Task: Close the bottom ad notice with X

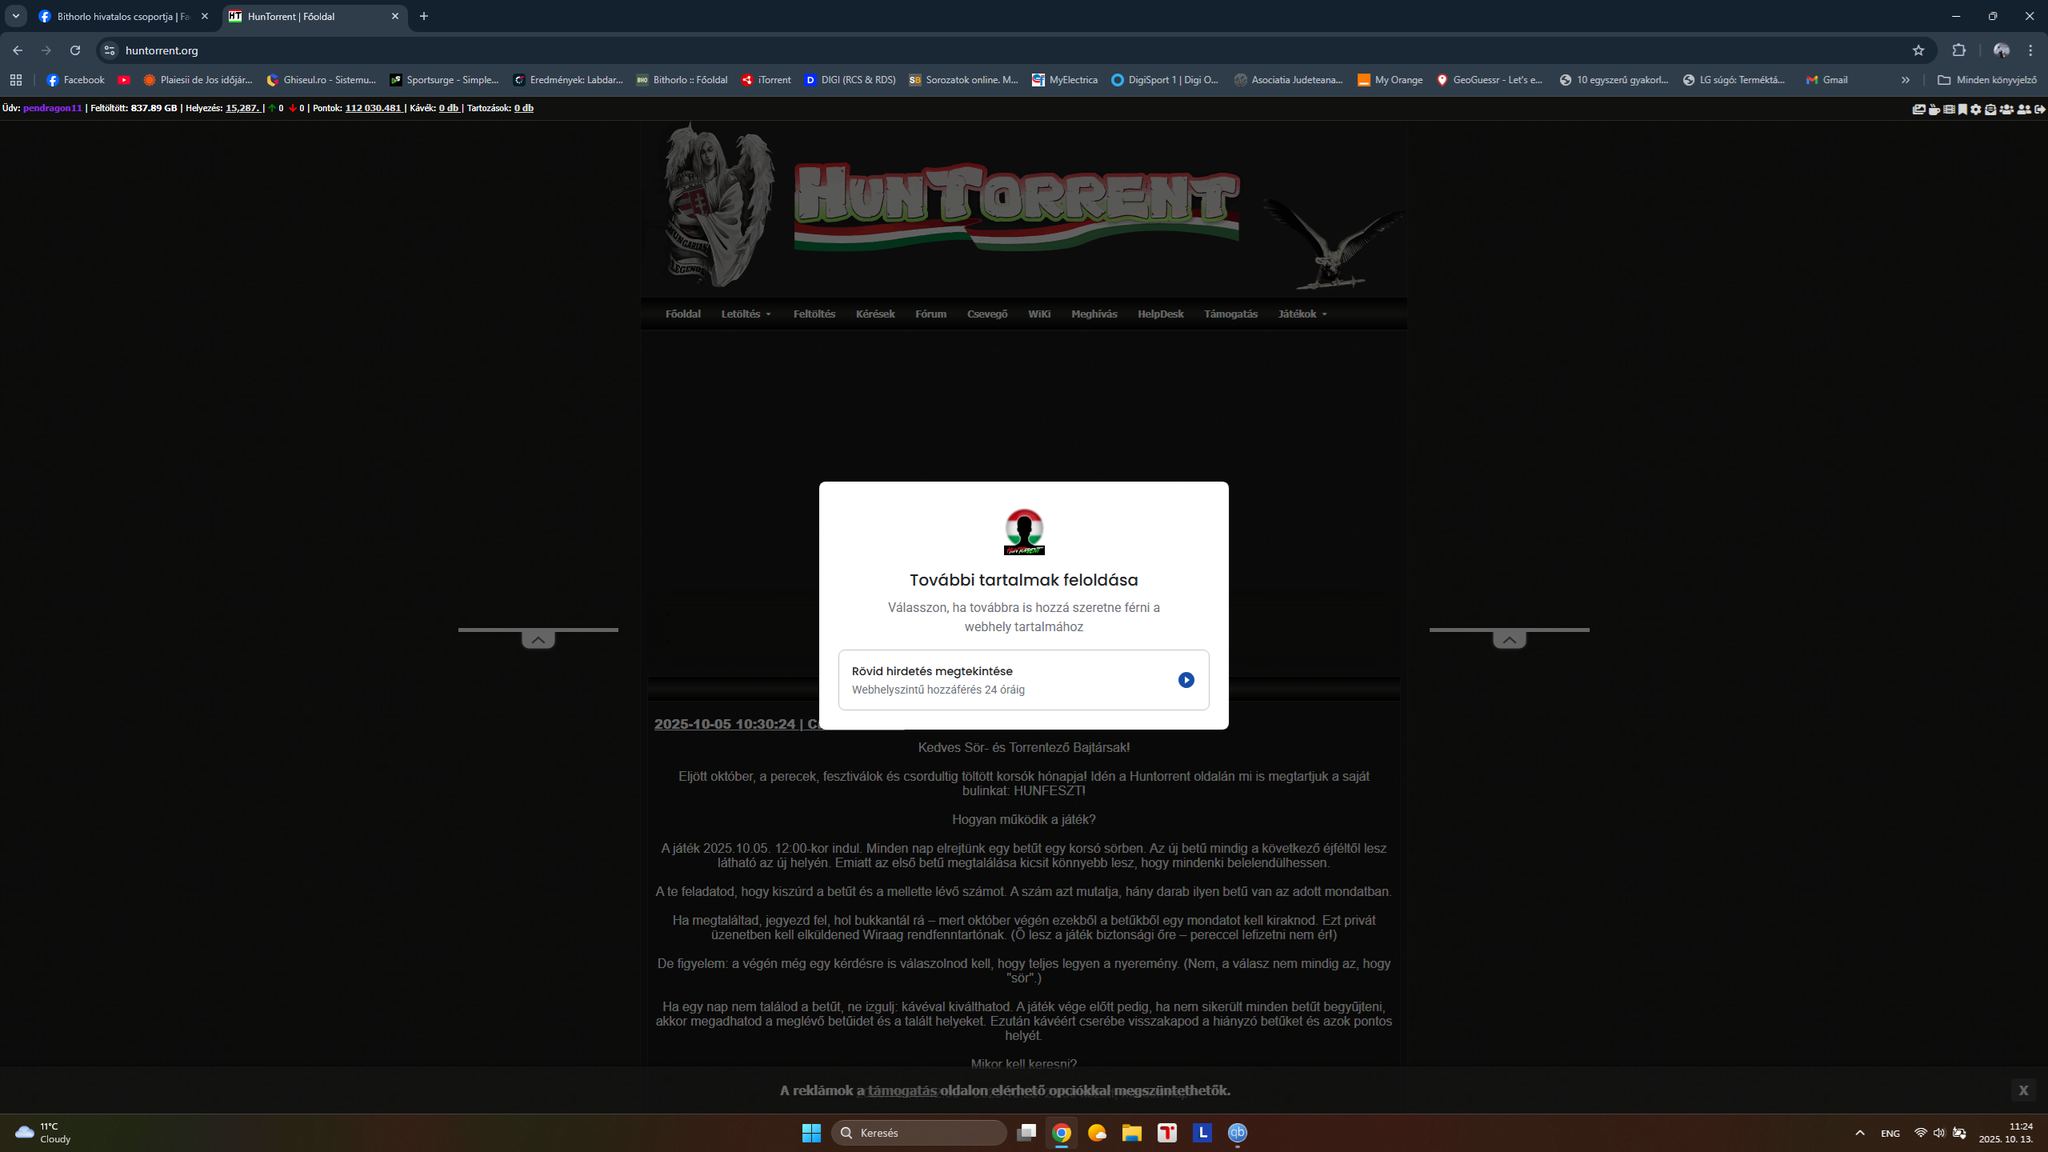Action: (x=2023, y=1090)
